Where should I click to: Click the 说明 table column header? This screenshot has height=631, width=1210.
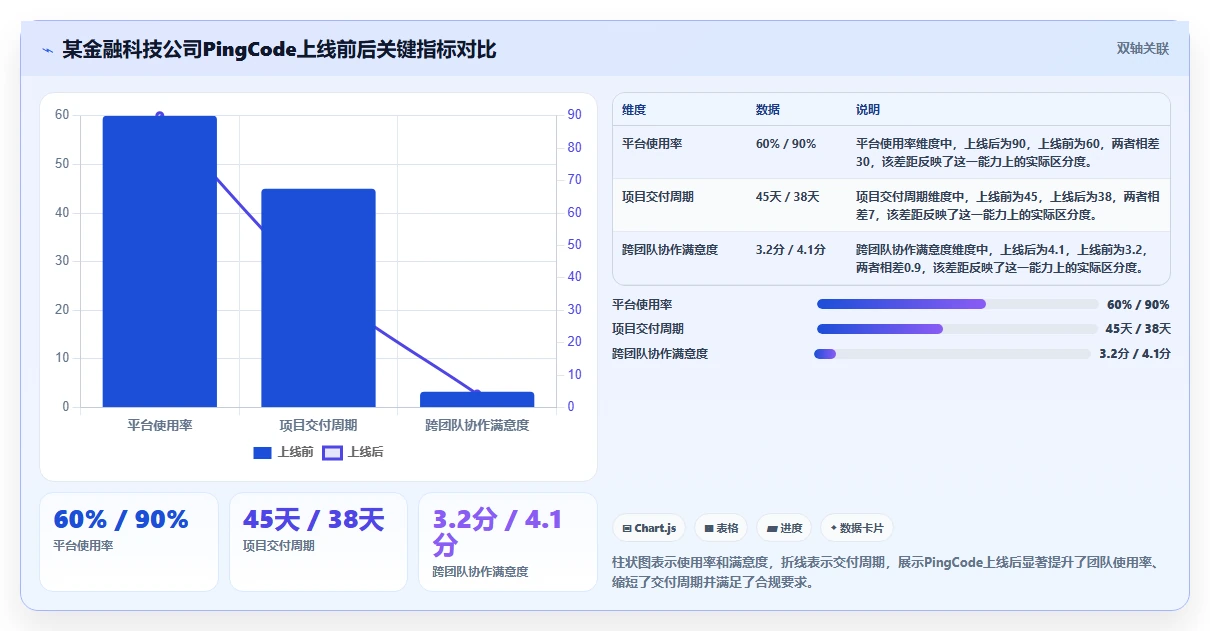(868, 110)
